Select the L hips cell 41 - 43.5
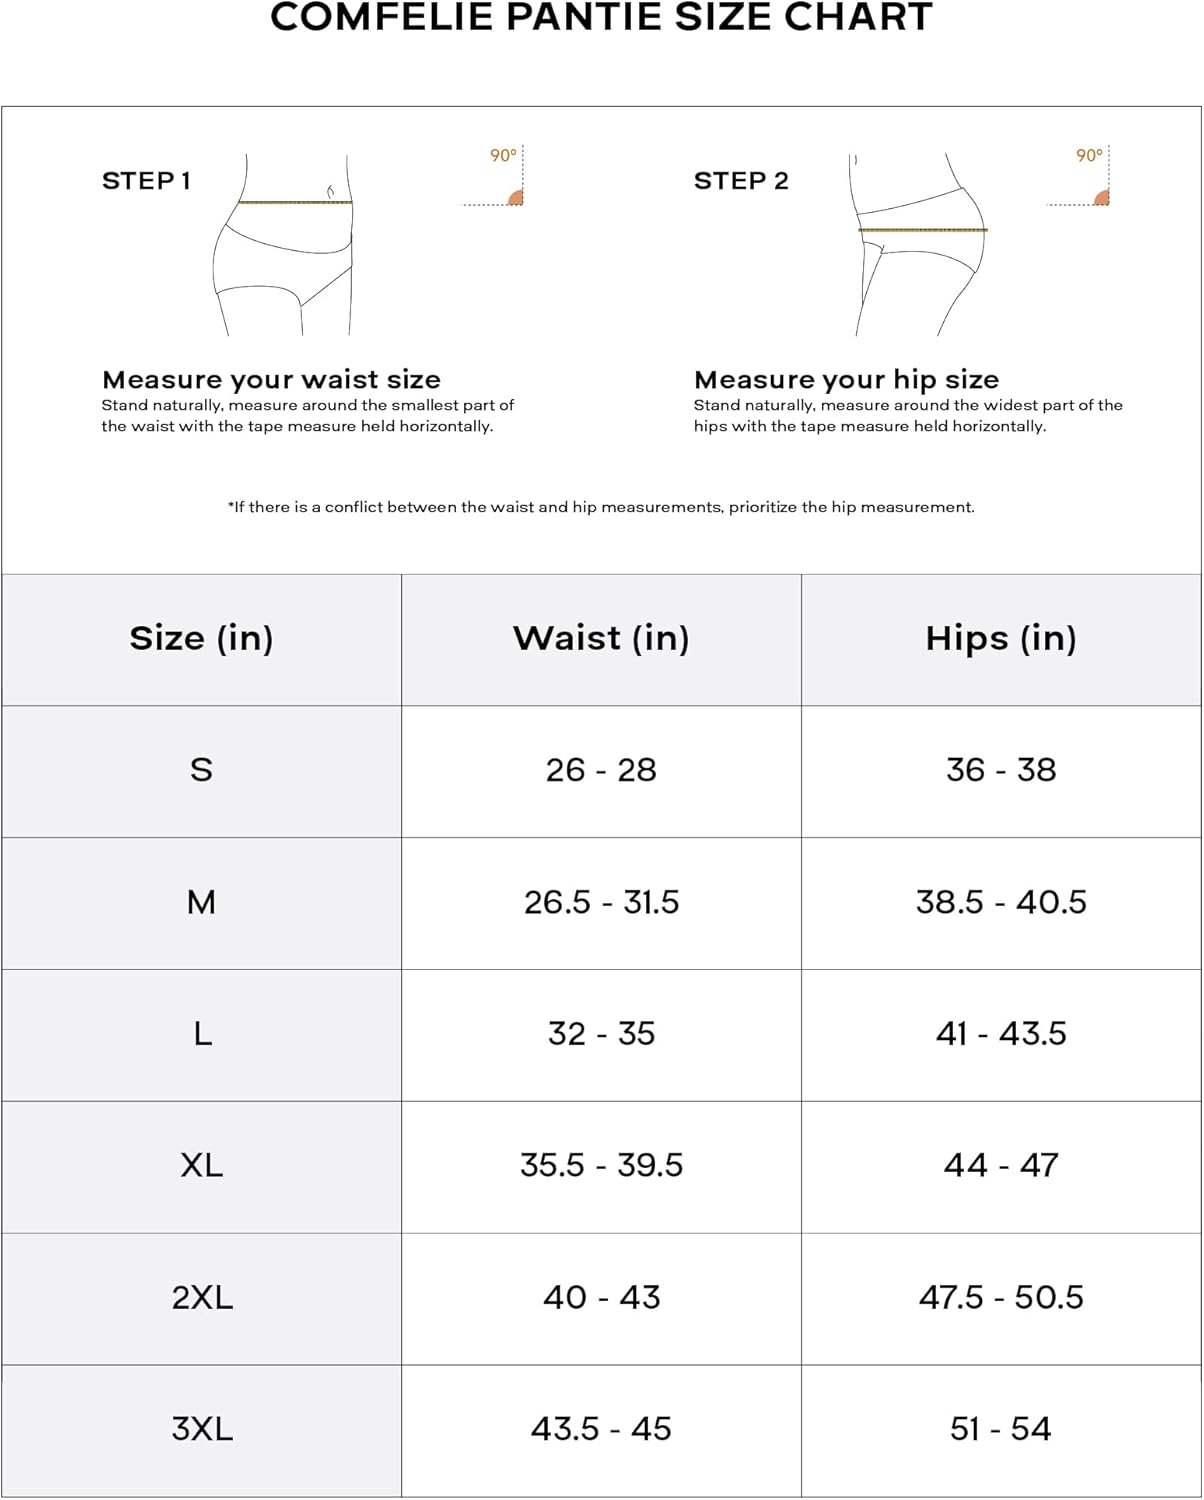Viewport: 1204px width, 1500px height. (x=1001, y=1035)
